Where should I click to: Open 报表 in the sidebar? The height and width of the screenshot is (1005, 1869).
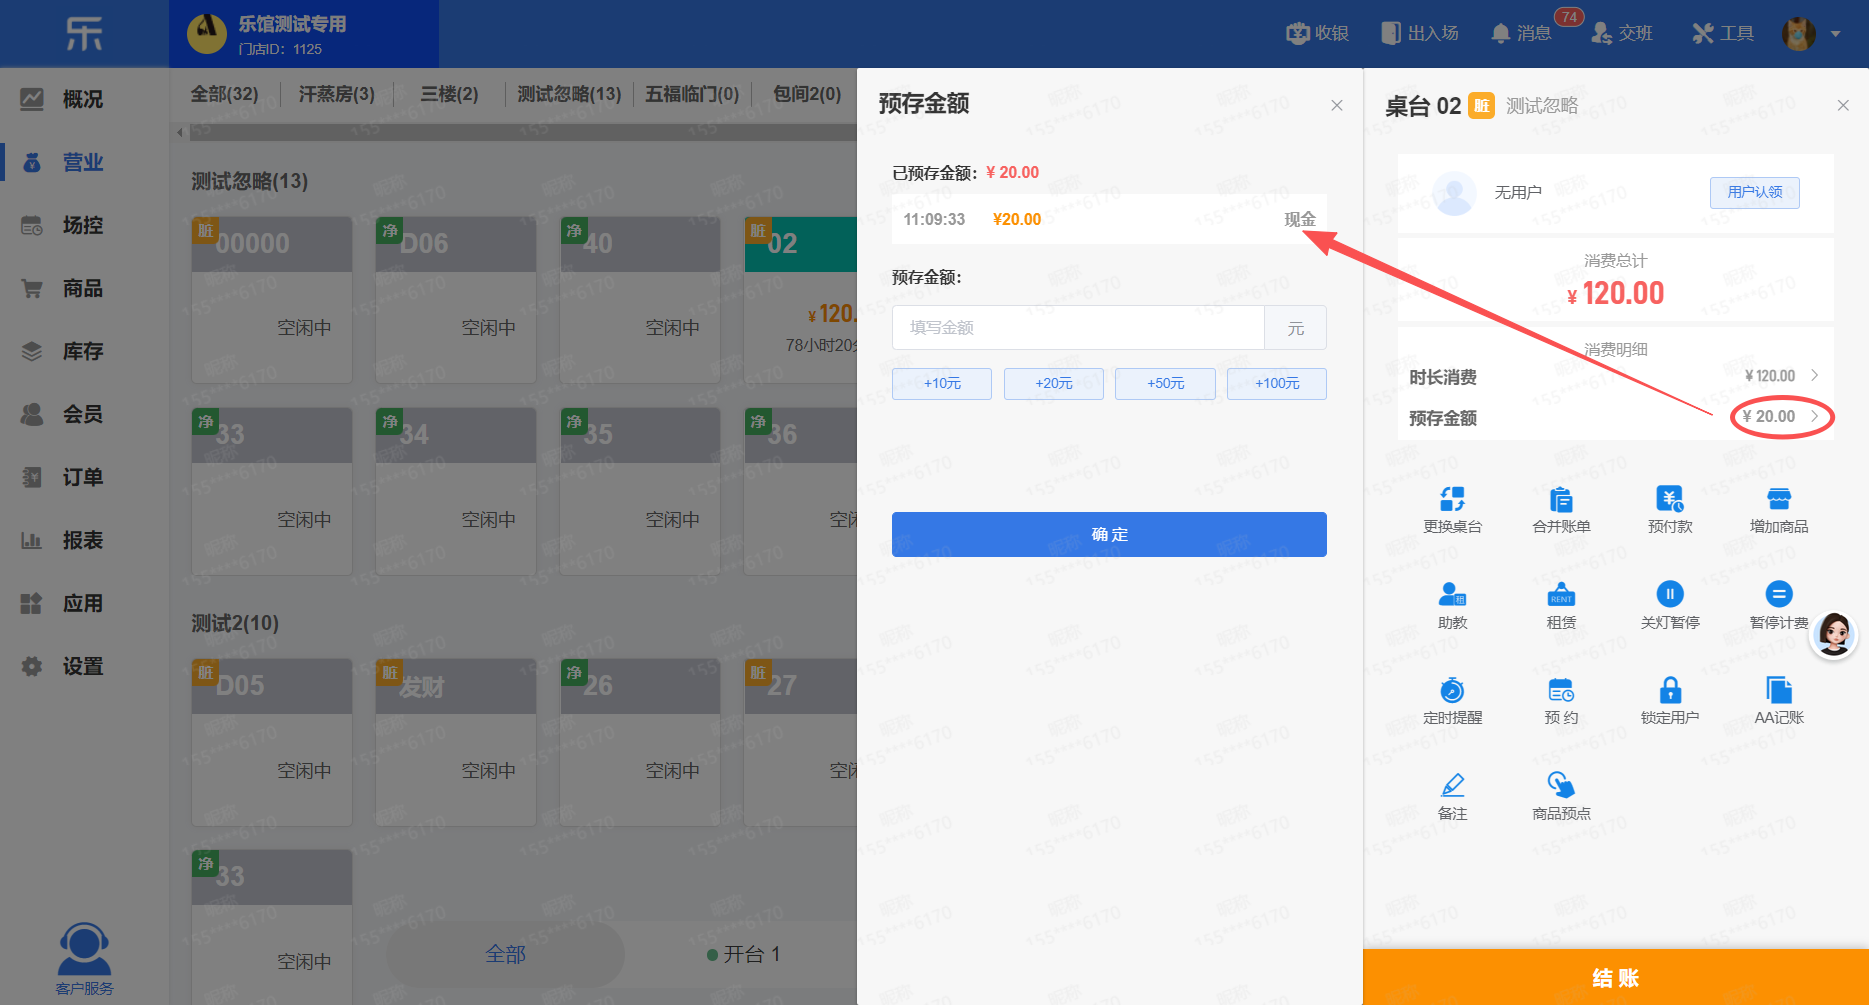pyautogui.click(x=84, y=540)
